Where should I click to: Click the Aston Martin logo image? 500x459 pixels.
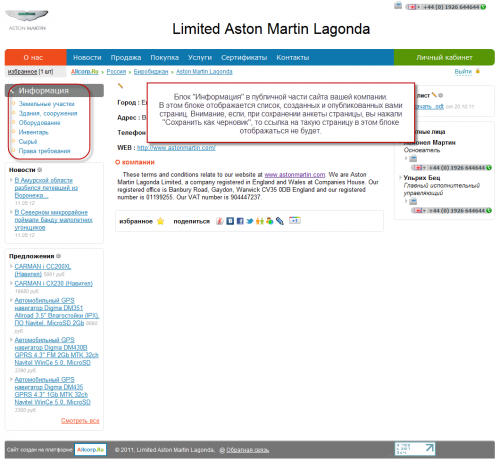pos(27,20)
